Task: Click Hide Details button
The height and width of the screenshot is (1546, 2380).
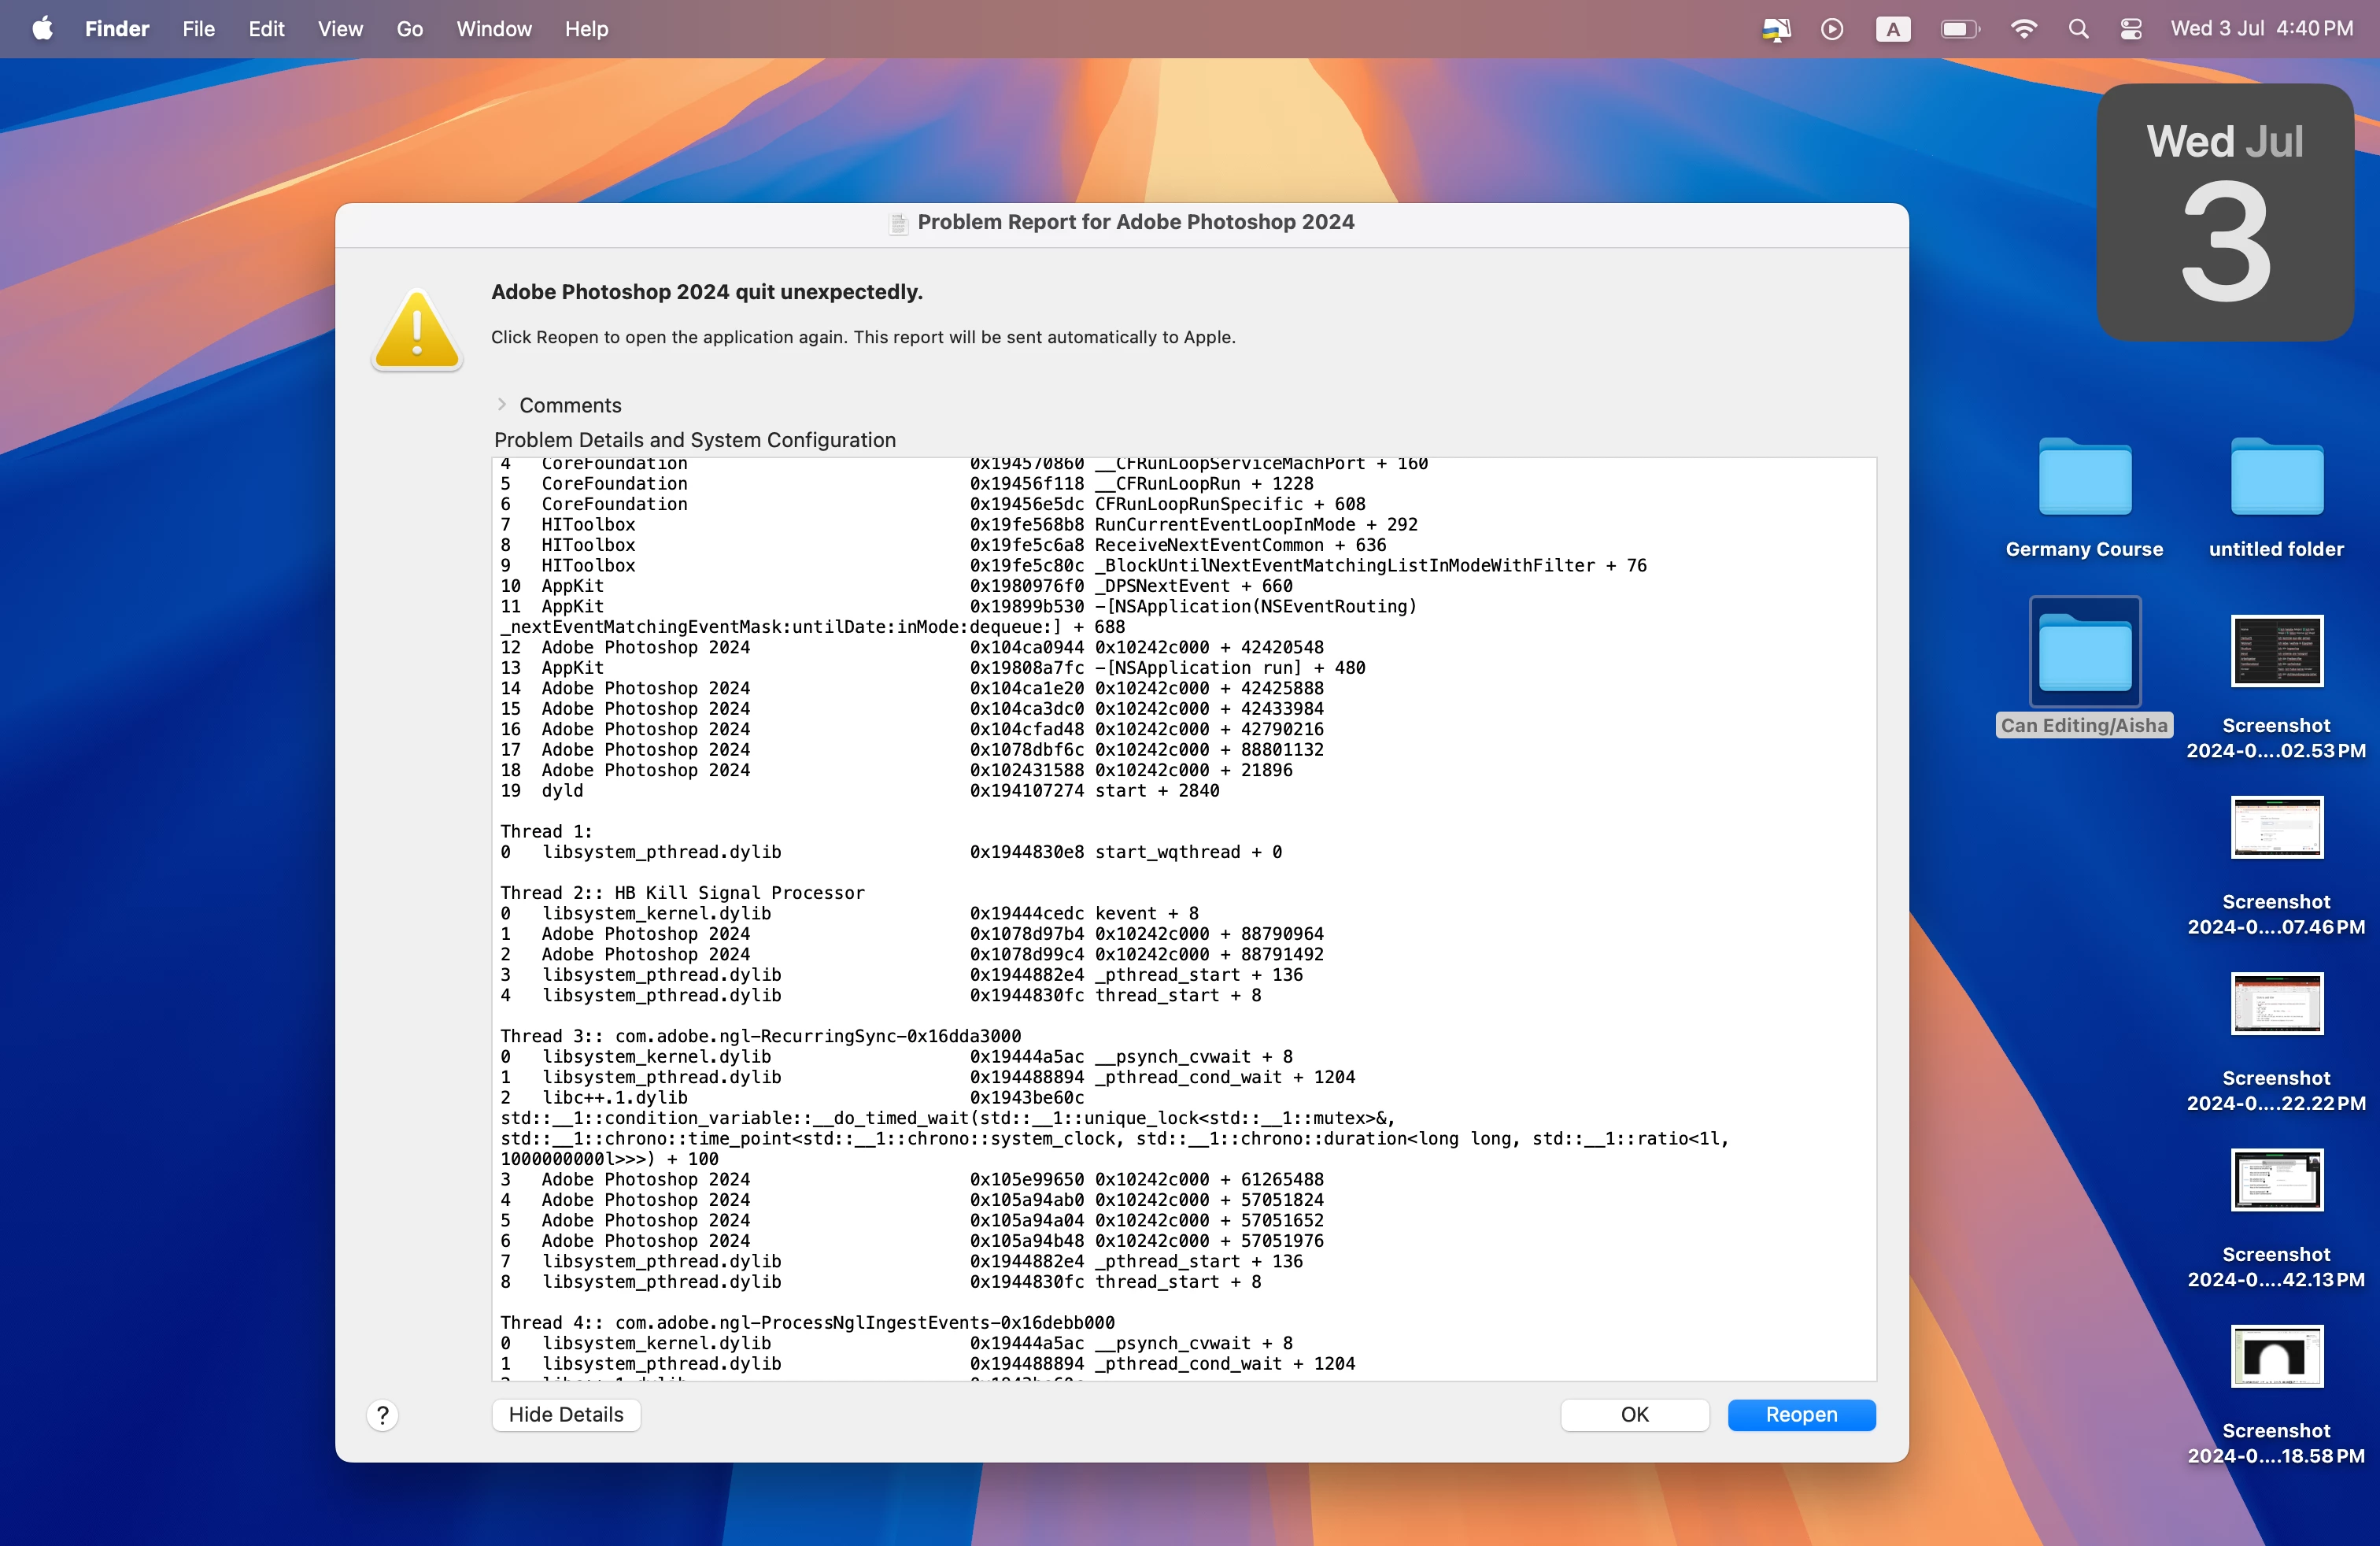Action: 565,1414
